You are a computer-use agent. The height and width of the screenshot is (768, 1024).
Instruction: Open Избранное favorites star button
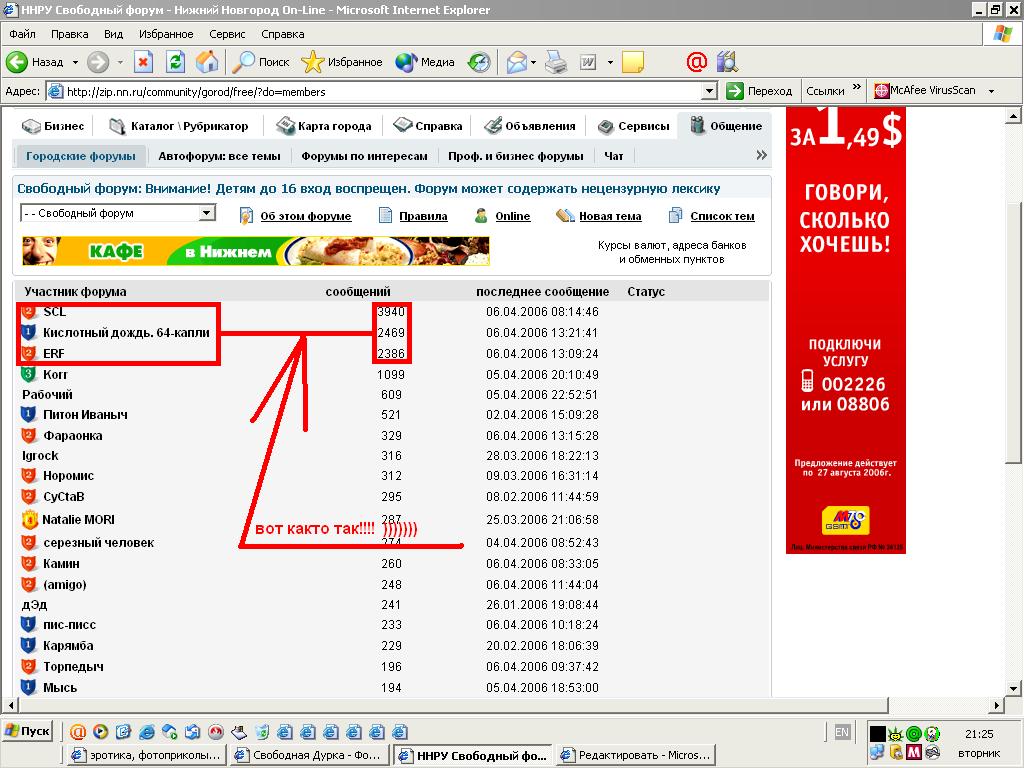click(342, 62)
